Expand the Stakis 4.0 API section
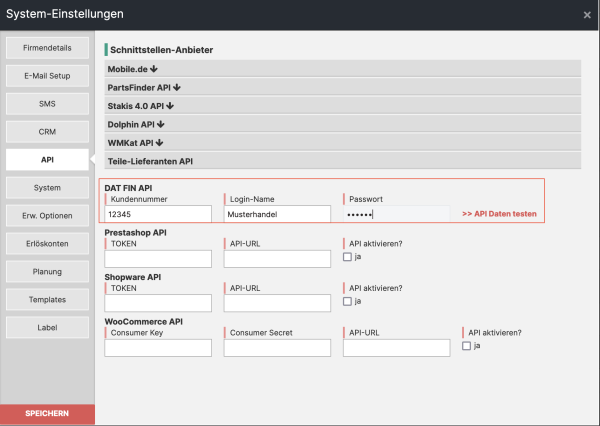The image size is (600, 426). coord(141,105)
